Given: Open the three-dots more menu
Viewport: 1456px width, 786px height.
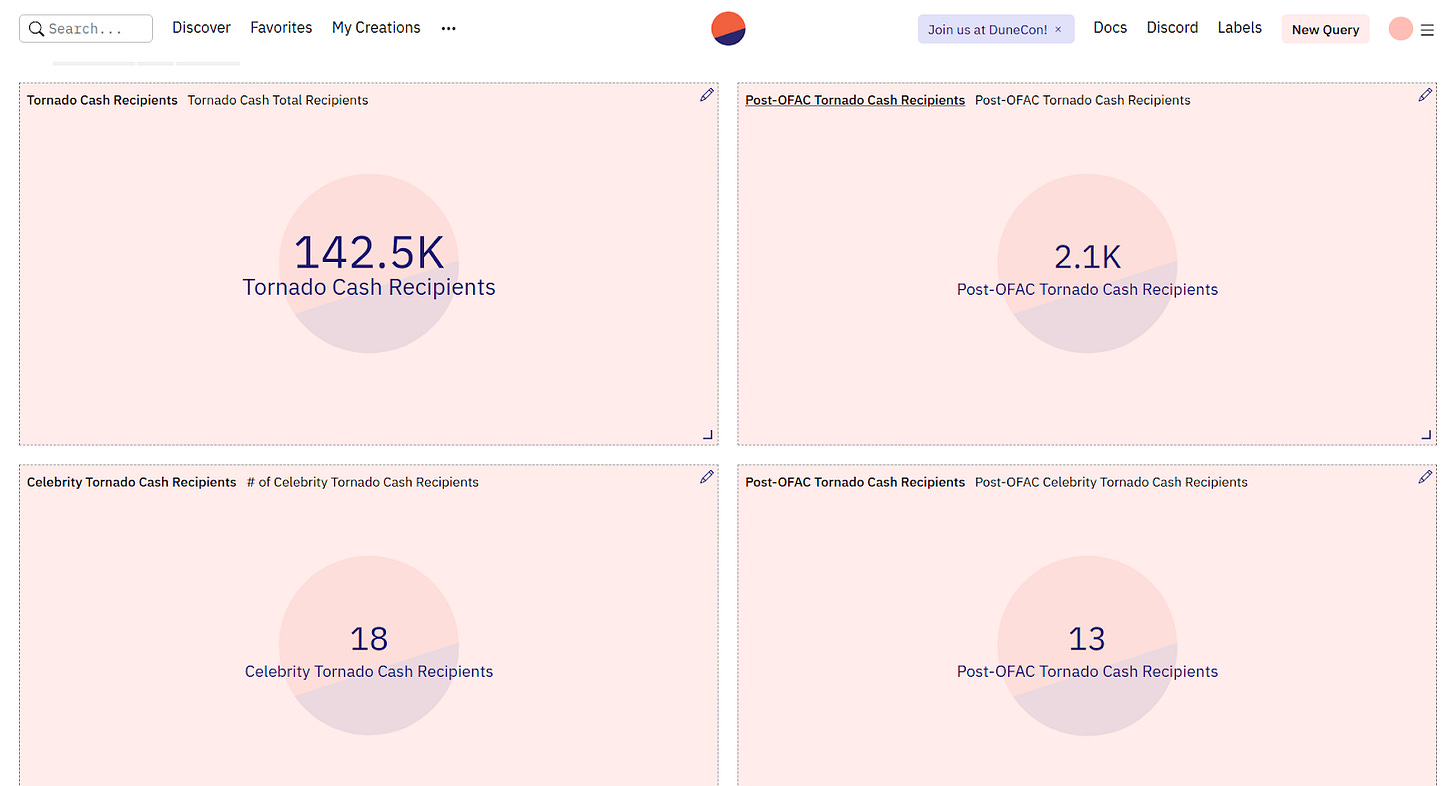Looking at the screenshot, I should (449, 29).
